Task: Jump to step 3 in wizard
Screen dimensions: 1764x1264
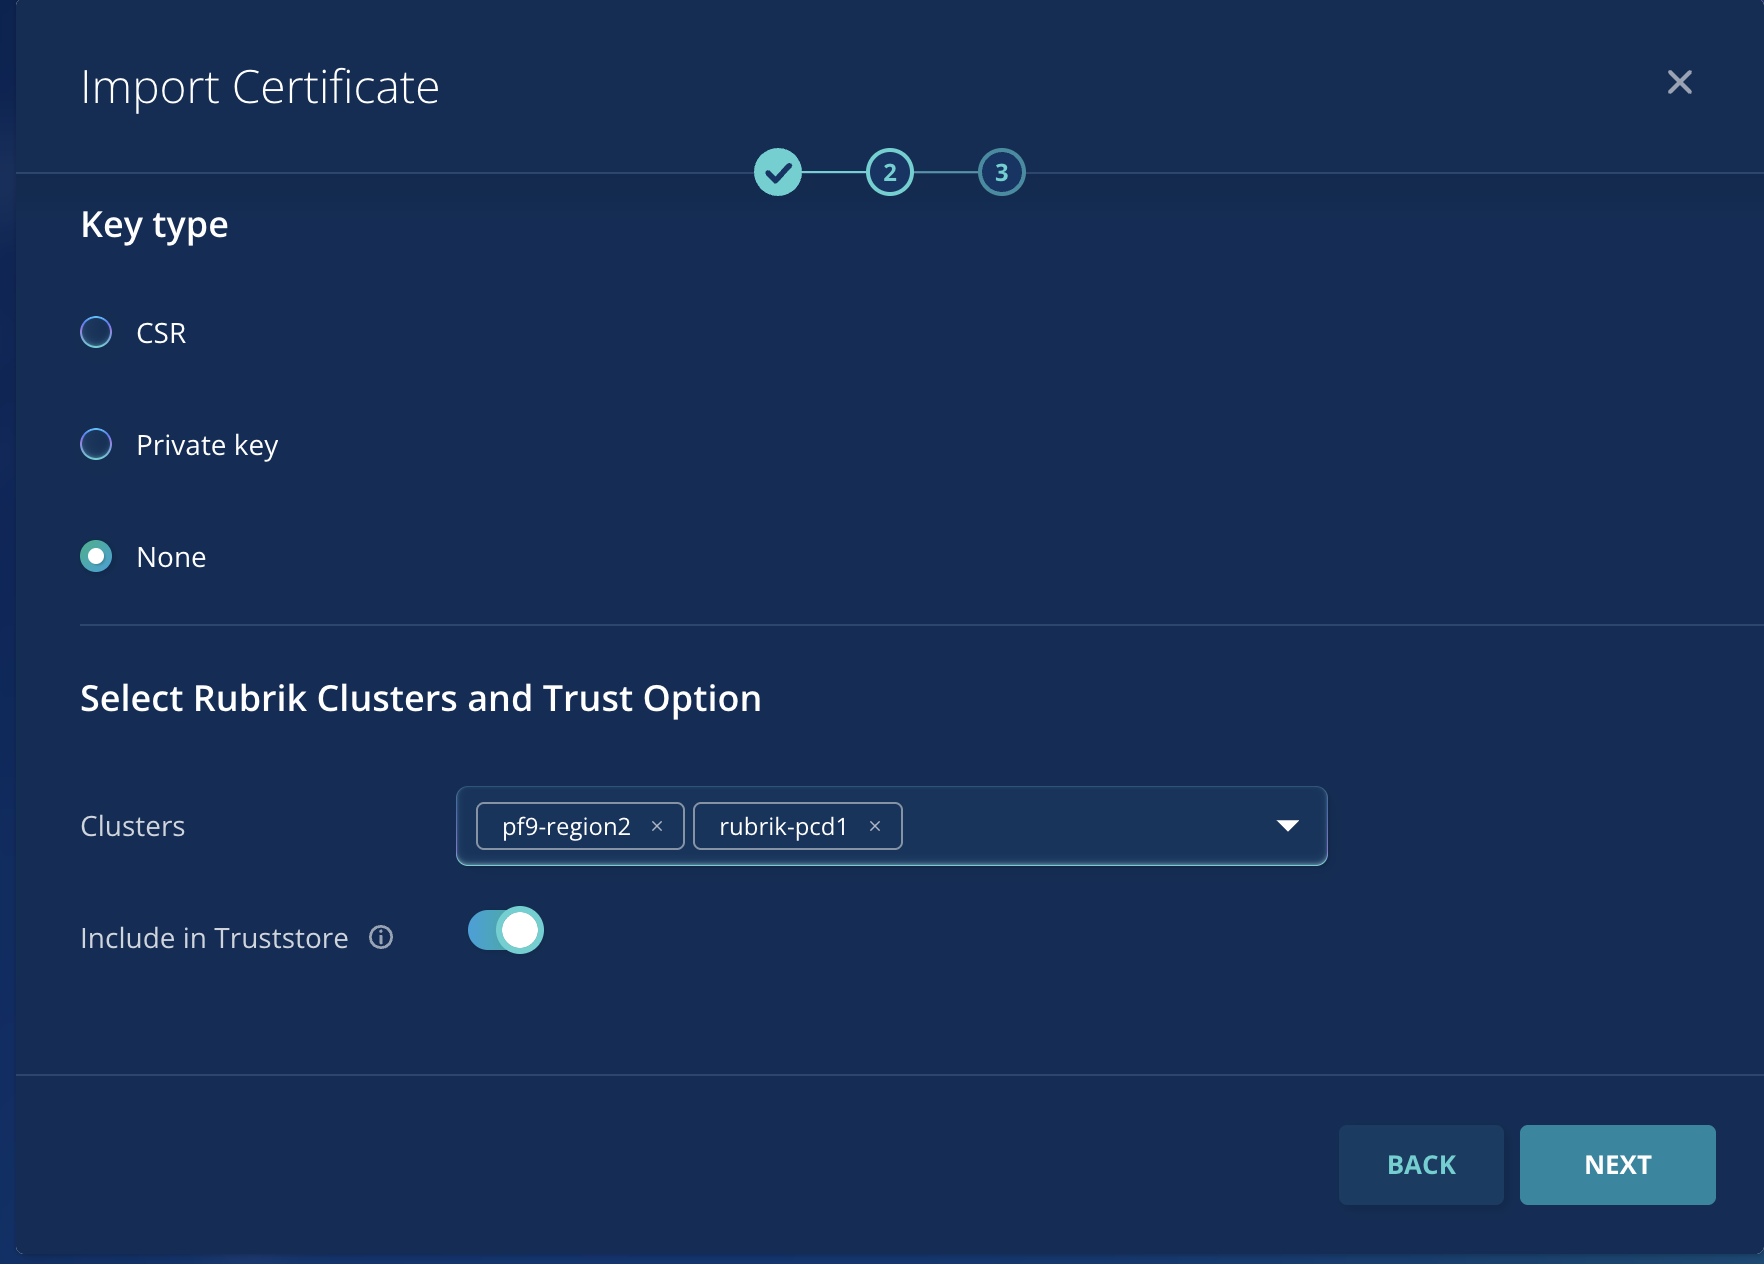Action: pos(1001,173)
